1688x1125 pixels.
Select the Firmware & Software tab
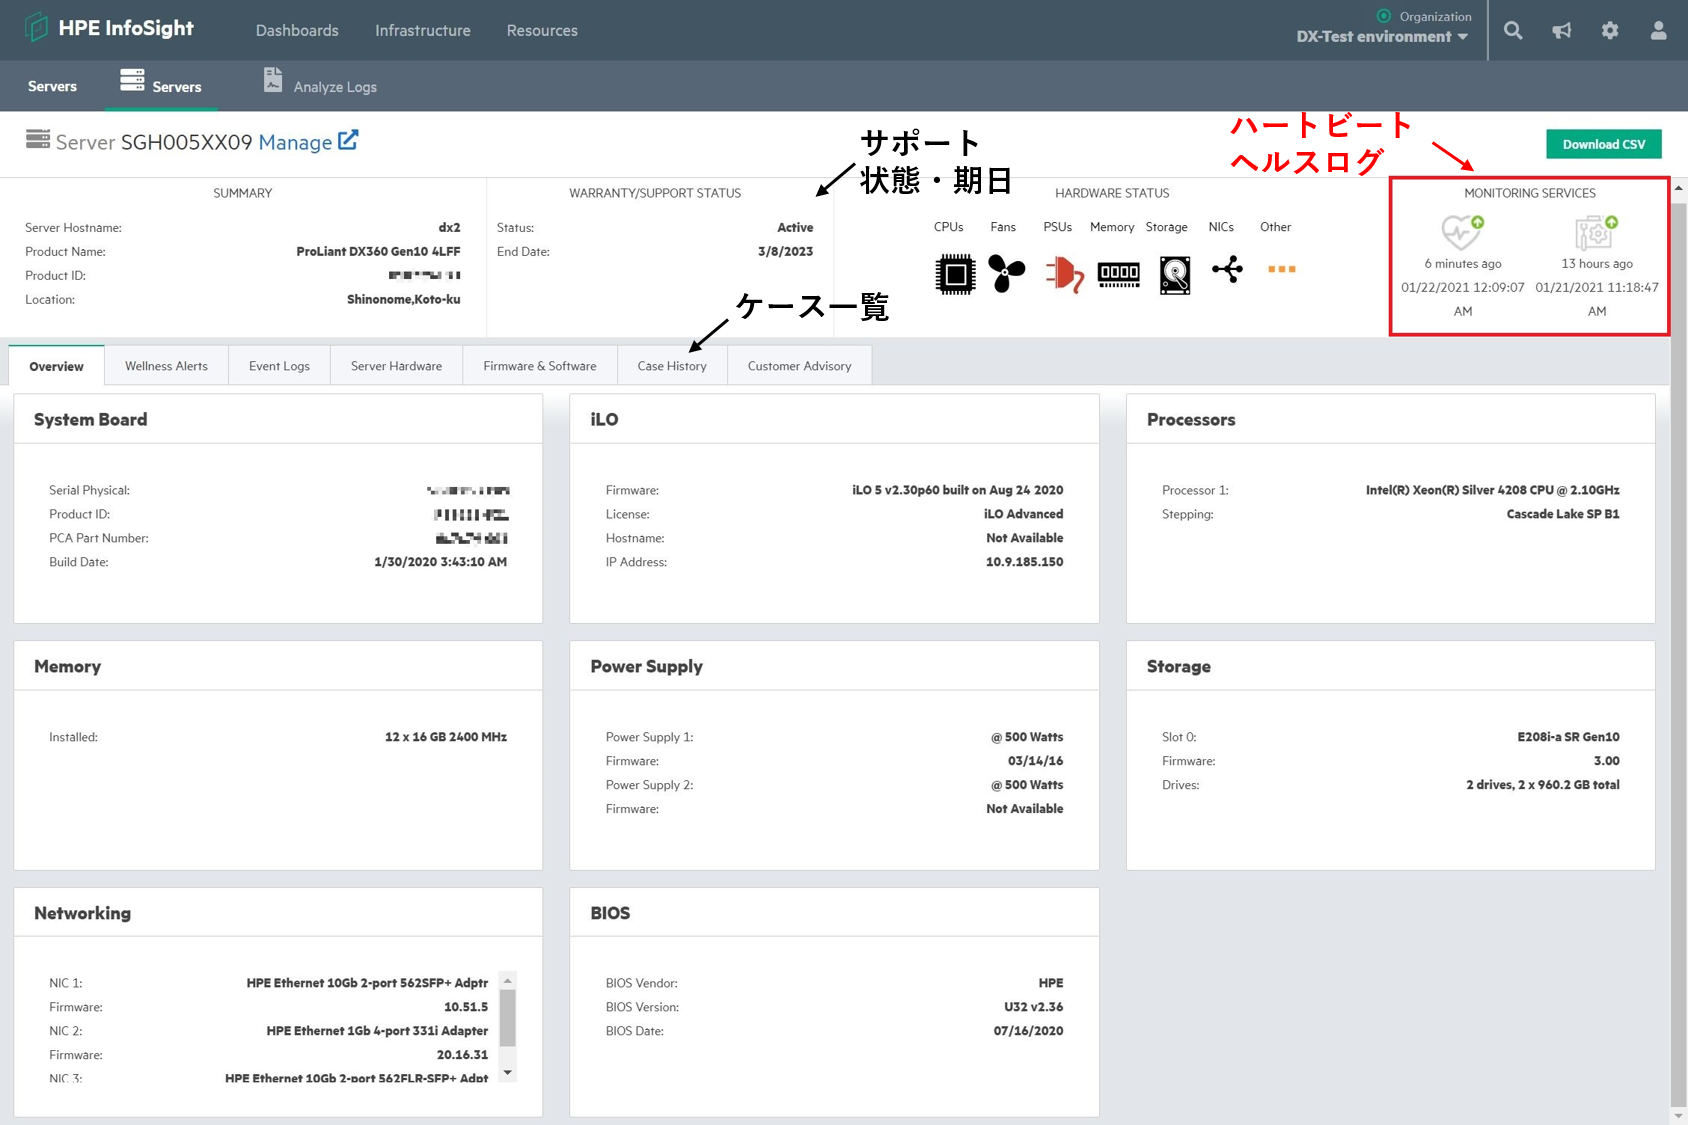click(x=540, y=366)
